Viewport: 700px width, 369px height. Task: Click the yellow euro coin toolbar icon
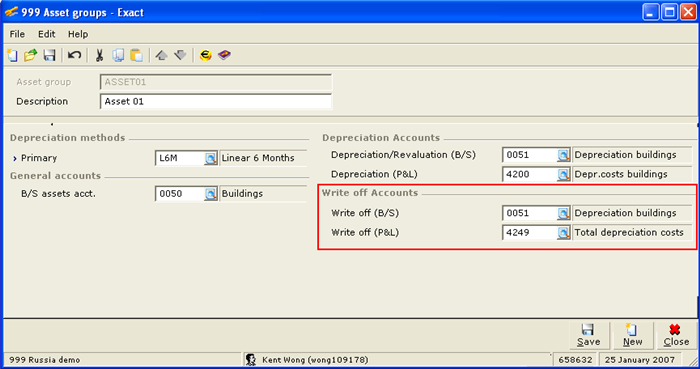(x=205, y=55)
